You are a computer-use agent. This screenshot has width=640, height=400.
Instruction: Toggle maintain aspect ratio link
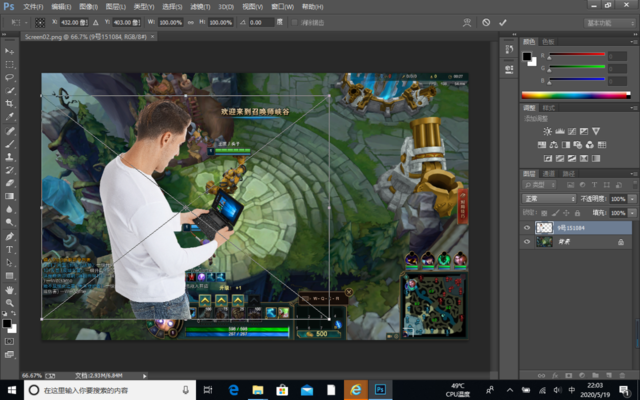(x=191, y=22)
